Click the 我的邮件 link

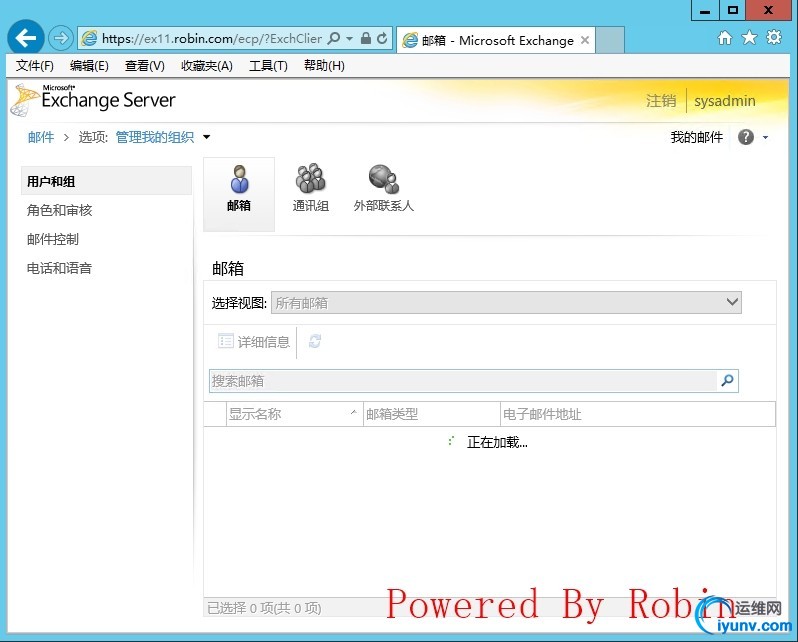696,137
